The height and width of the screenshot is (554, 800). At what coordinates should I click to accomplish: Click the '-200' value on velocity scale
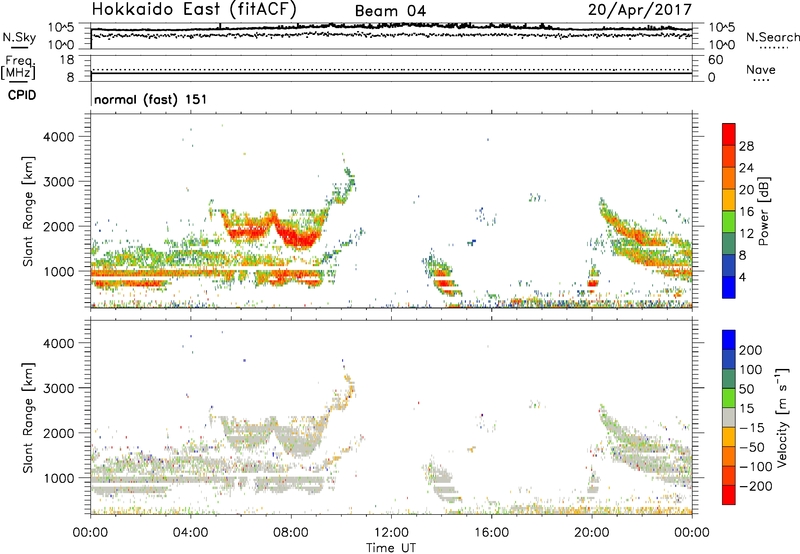756,486
